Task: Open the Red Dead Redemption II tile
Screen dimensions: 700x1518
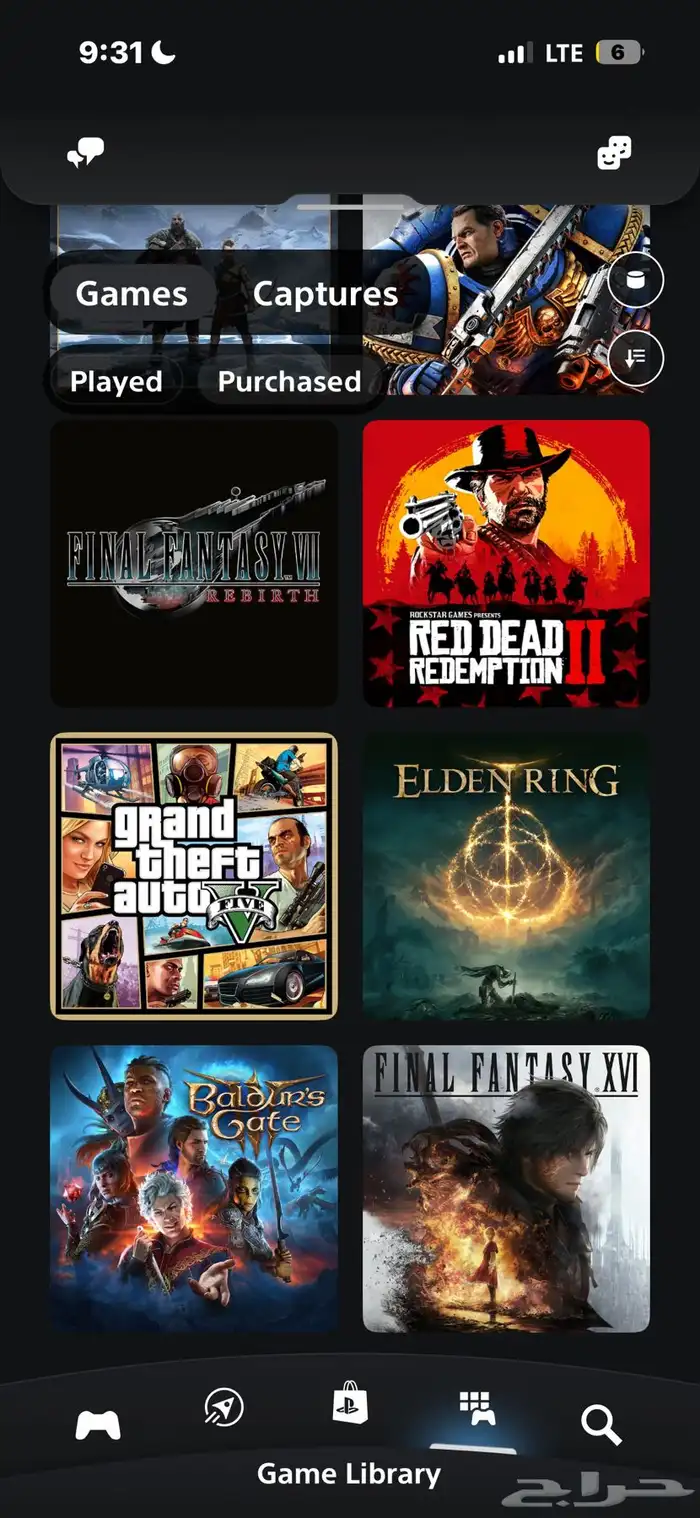Action: point(506,563)
